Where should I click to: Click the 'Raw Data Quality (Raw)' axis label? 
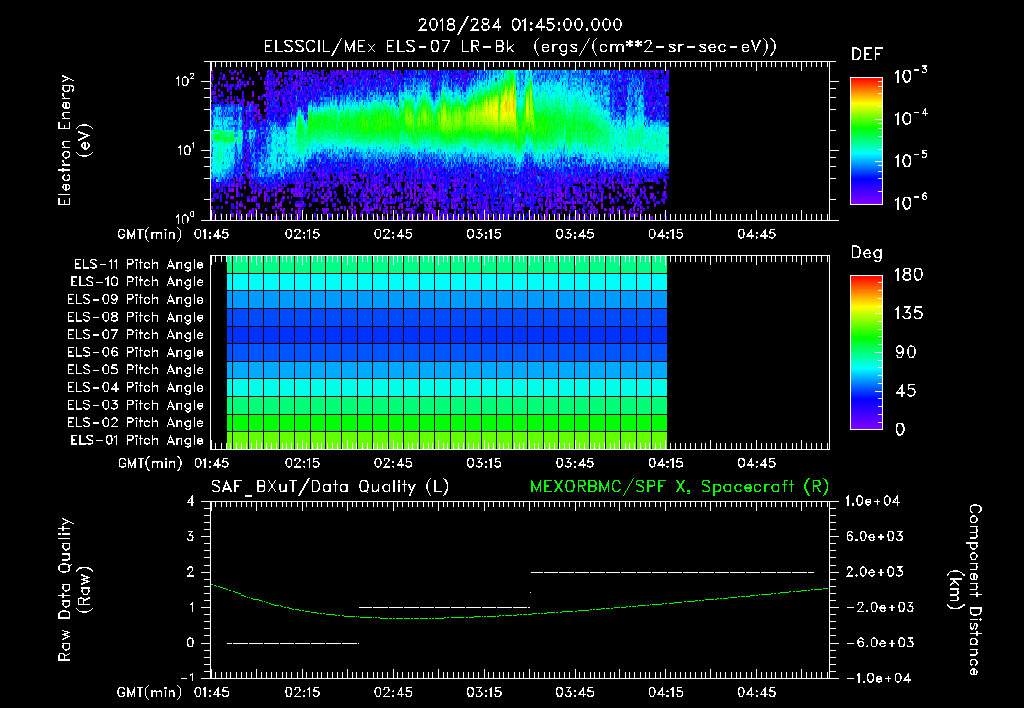click(x=74, y=589)
